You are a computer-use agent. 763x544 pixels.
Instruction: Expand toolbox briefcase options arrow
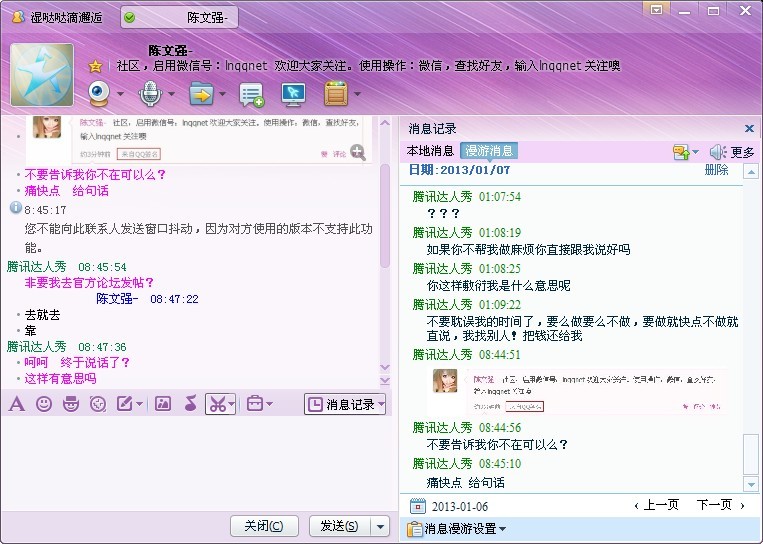270,404
